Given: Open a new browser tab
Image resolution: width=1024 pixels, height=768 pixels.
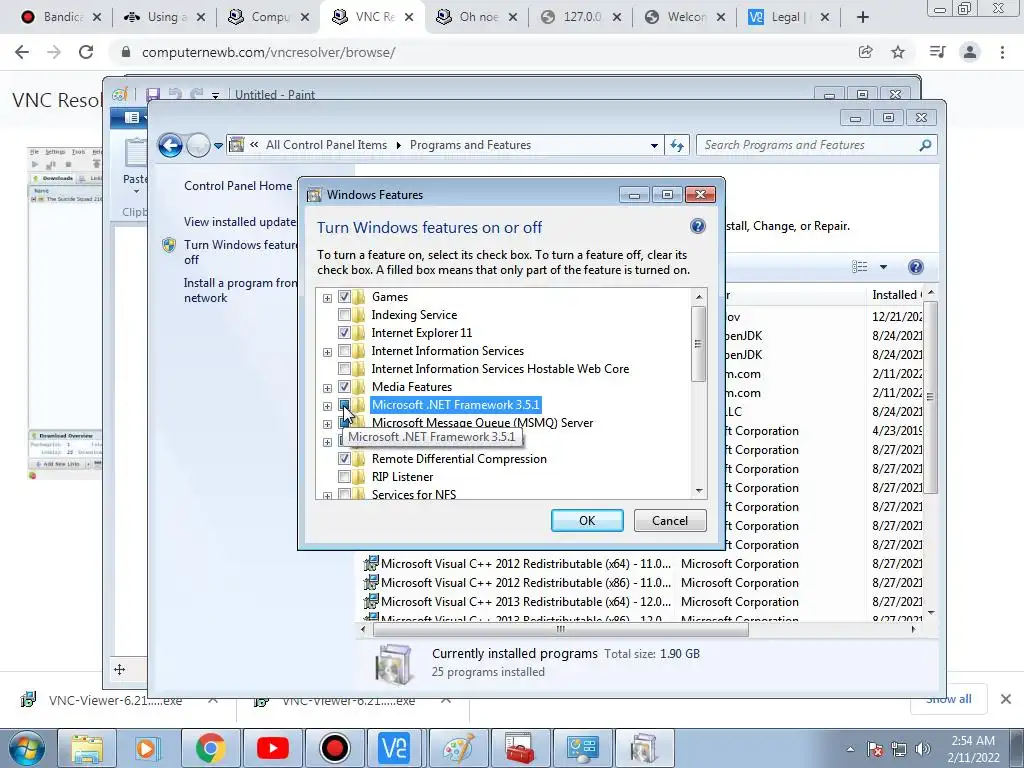Looking at the screenshot, I should [x=863, y=17].
